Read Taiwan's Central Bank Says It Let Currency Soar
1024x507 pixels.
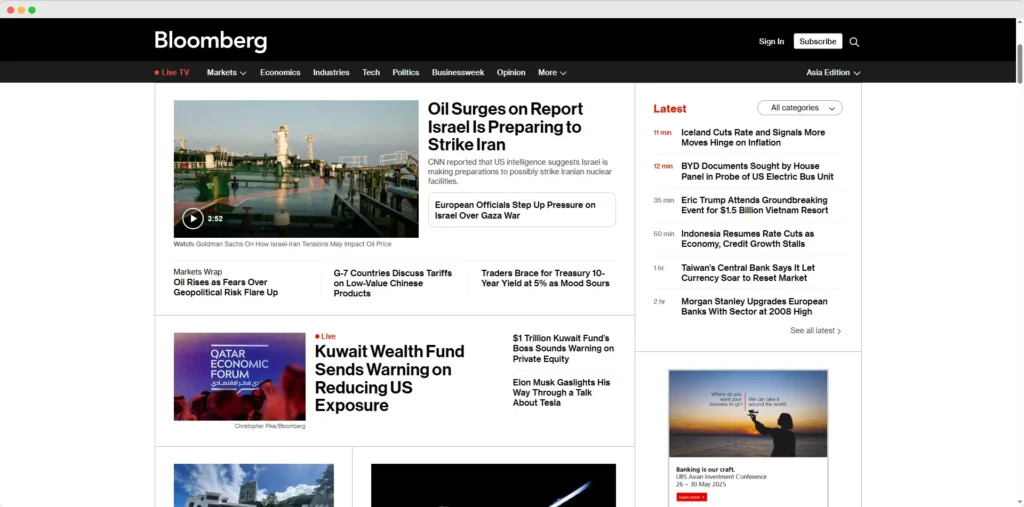(x=748, y=272)
